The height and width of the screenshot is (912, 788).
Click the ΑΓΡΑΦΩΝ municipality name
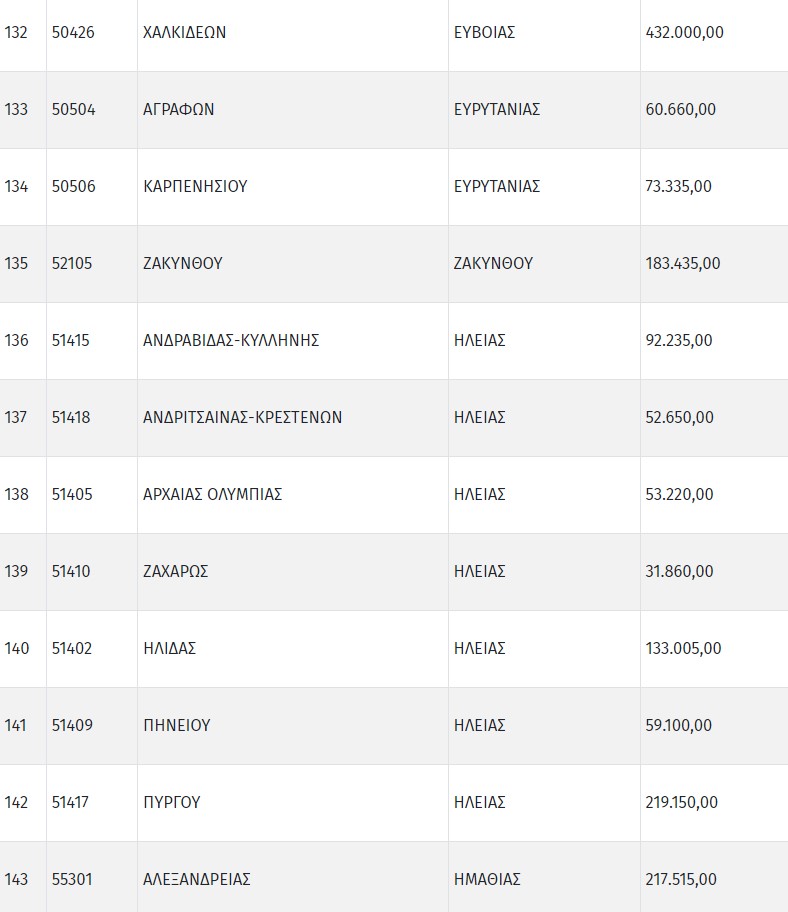[179, 109]
